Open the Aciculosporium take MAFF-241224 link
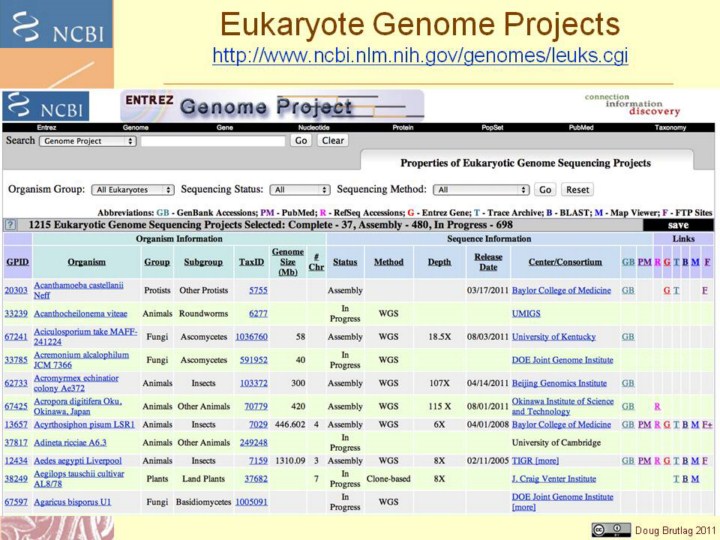 coord(85,337)
